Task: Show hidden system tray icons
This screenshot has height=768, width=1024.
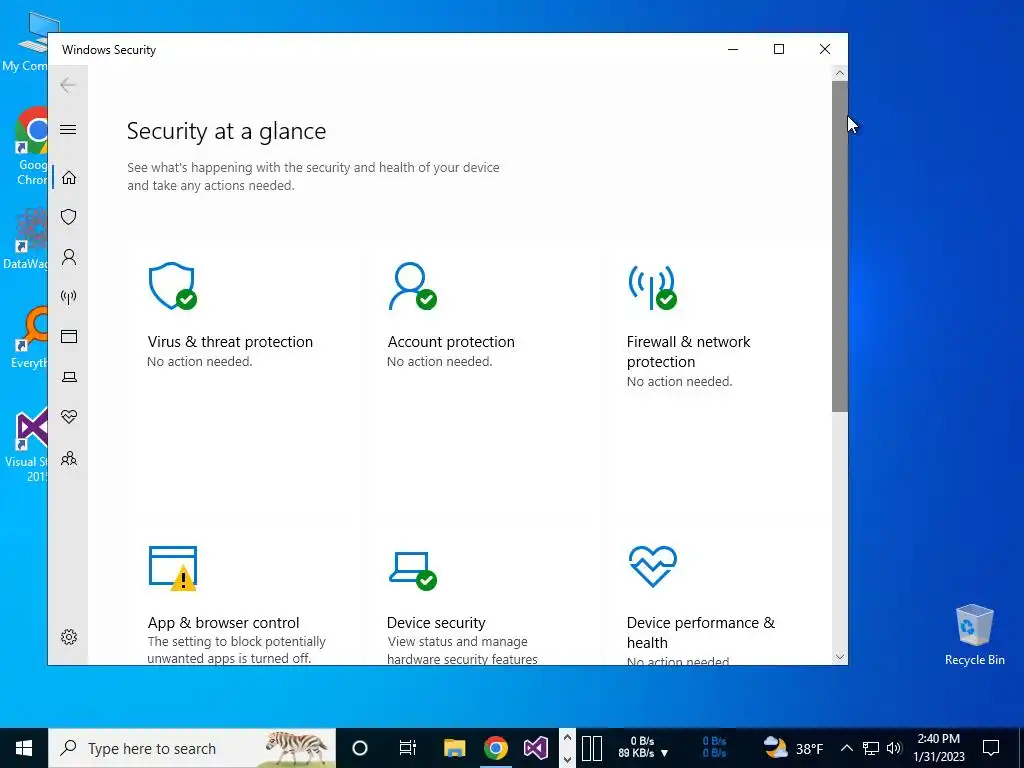Action: click(x=846, y=748)
